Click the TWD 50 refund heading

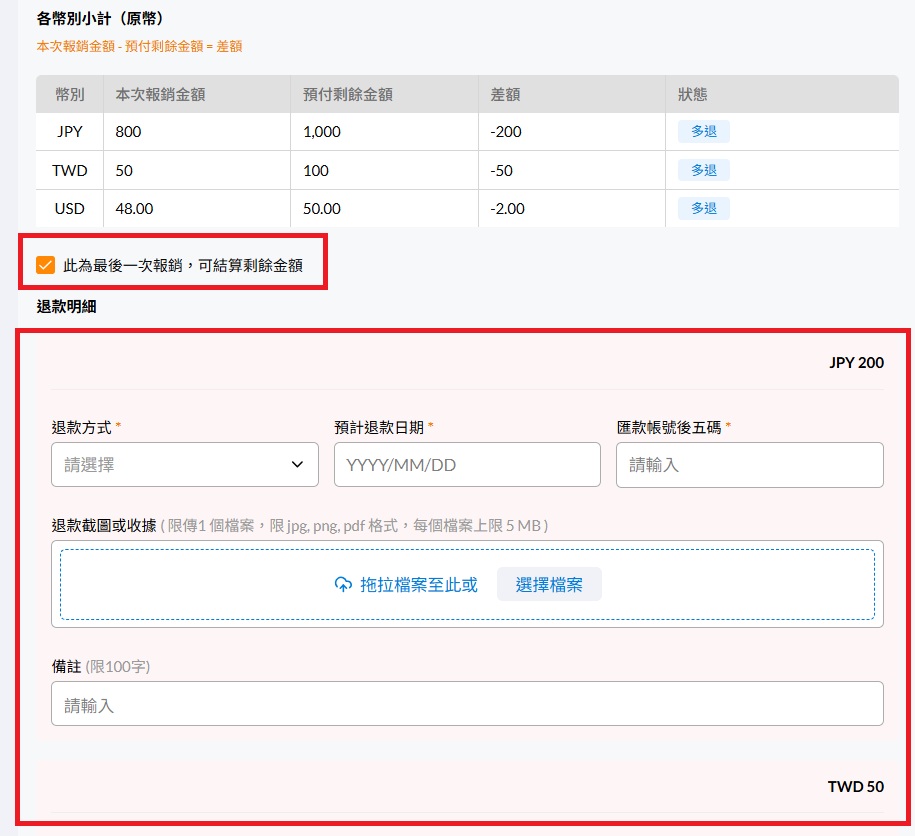point(855,786)
